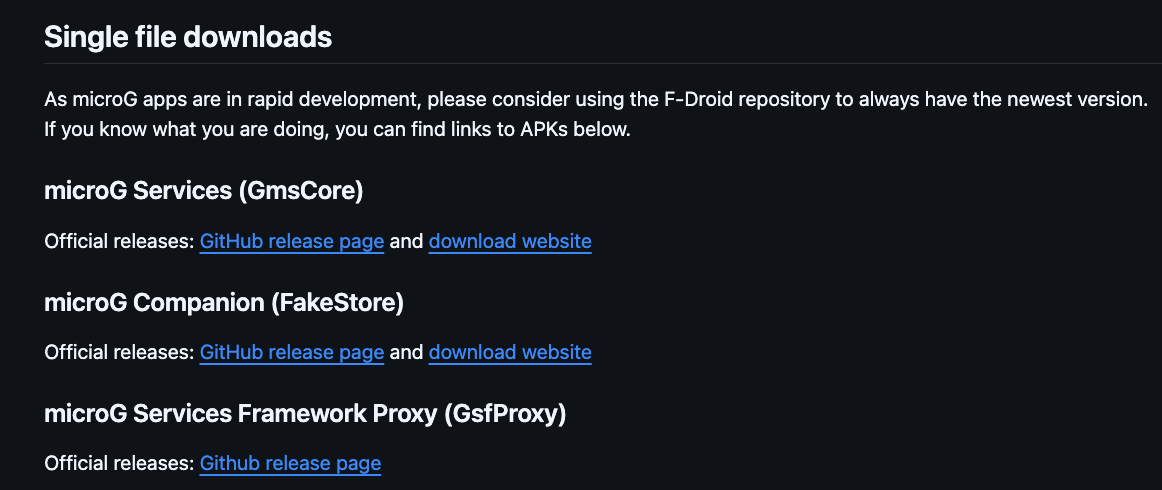
Task: Click "microG Services Framework Proxy (GsfProxy)" heading
Action: 305,412
